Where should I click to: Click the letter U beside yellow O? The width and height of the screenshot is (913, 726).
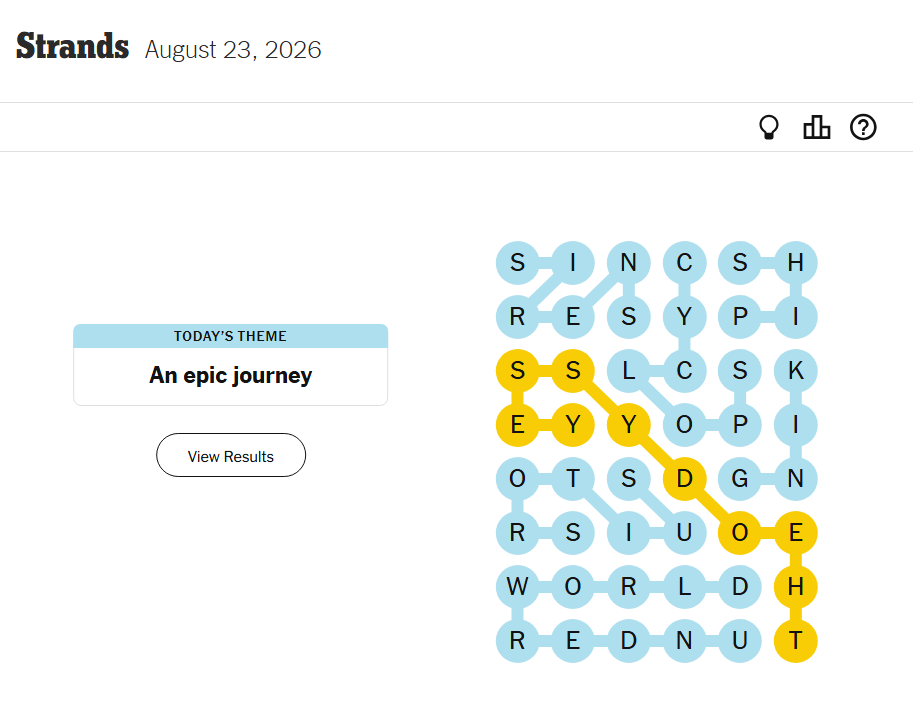684,532
